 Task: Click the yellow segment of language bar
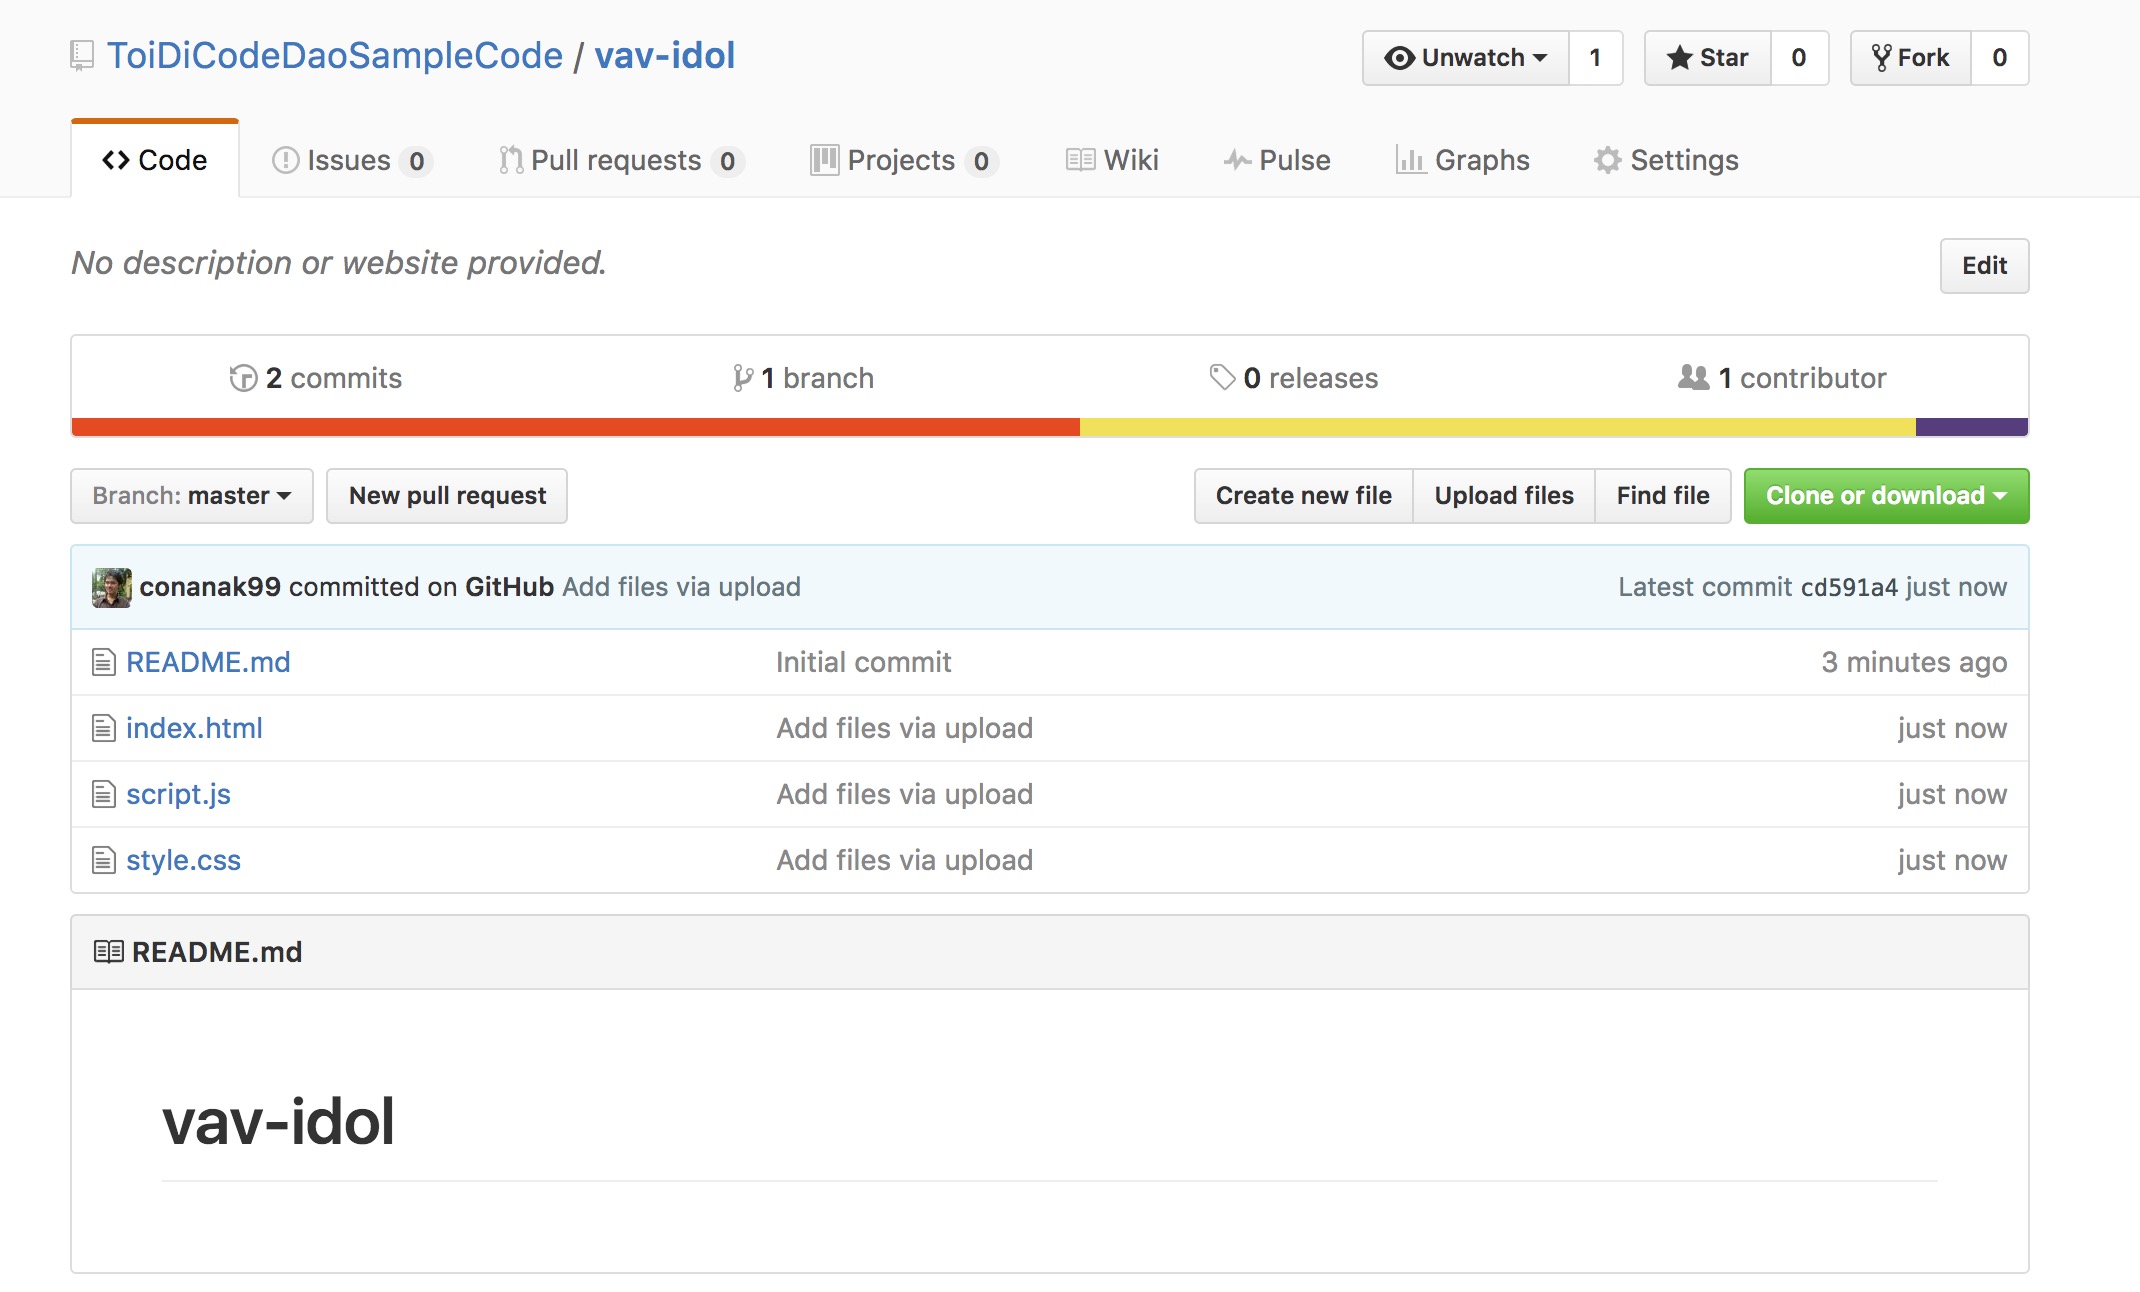pyautogui.click(x=1497, y=427)
